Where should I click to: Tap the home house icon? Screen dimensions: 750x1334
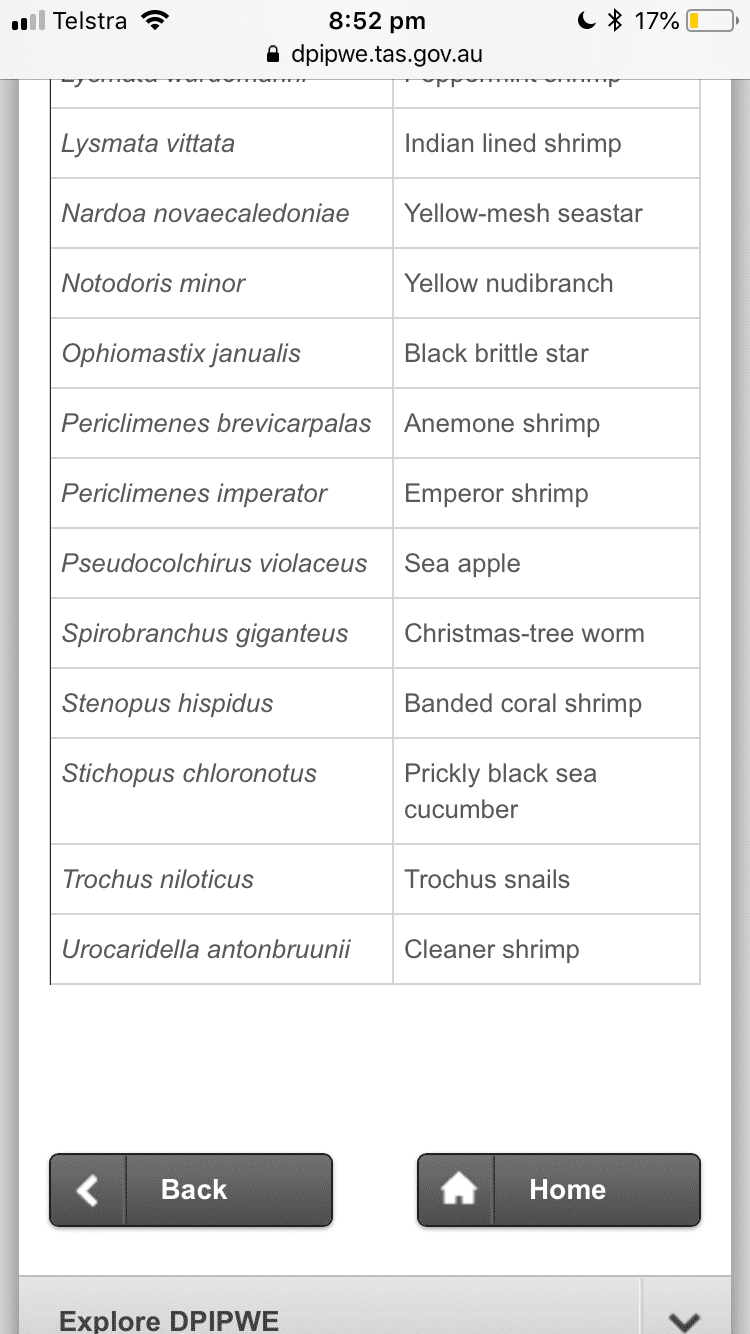point(458,1190)
